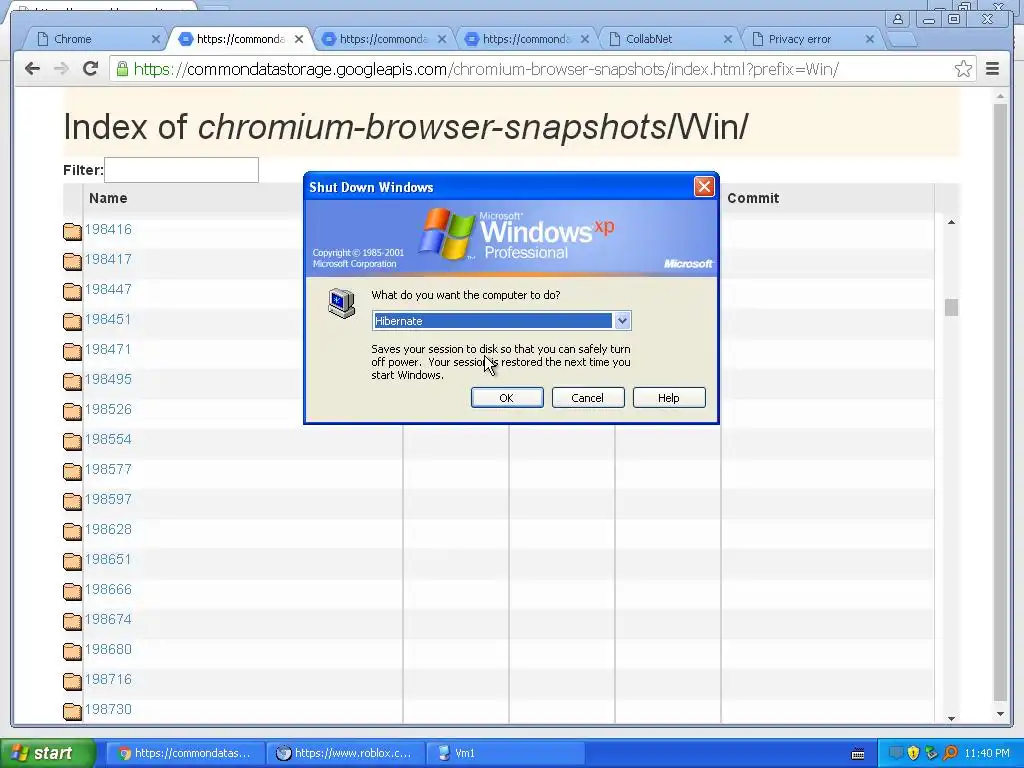This screenshot has width=1024, height=768.
Task: Click the network monitor tray icon
Action: [895, 753]
